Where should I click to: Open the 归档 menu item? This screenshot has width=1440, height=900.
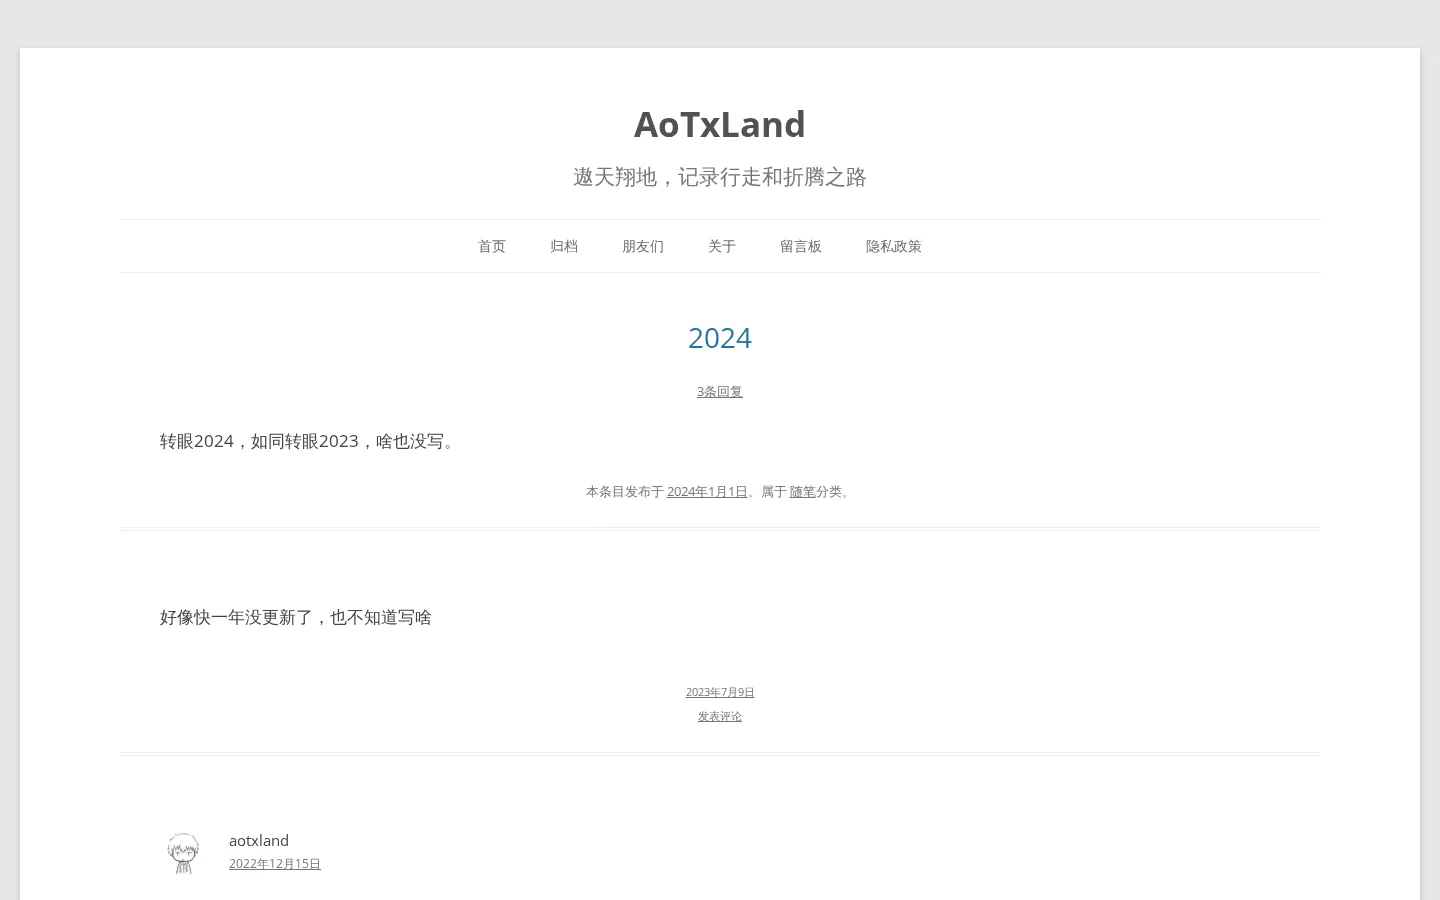pos(564,246)
